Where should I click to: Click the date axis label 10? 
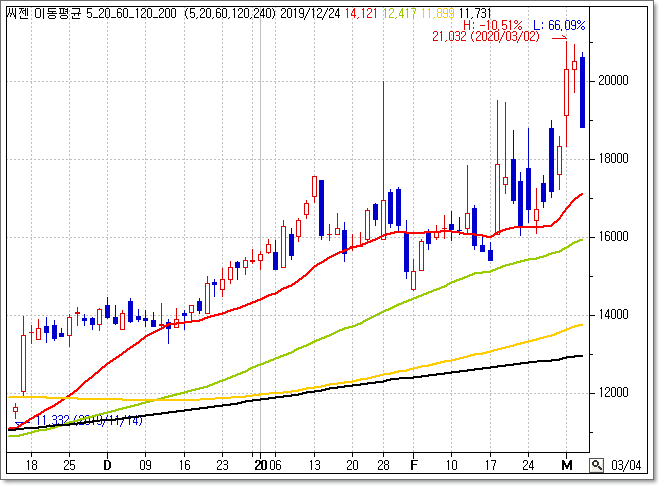[x=451, y=465]
